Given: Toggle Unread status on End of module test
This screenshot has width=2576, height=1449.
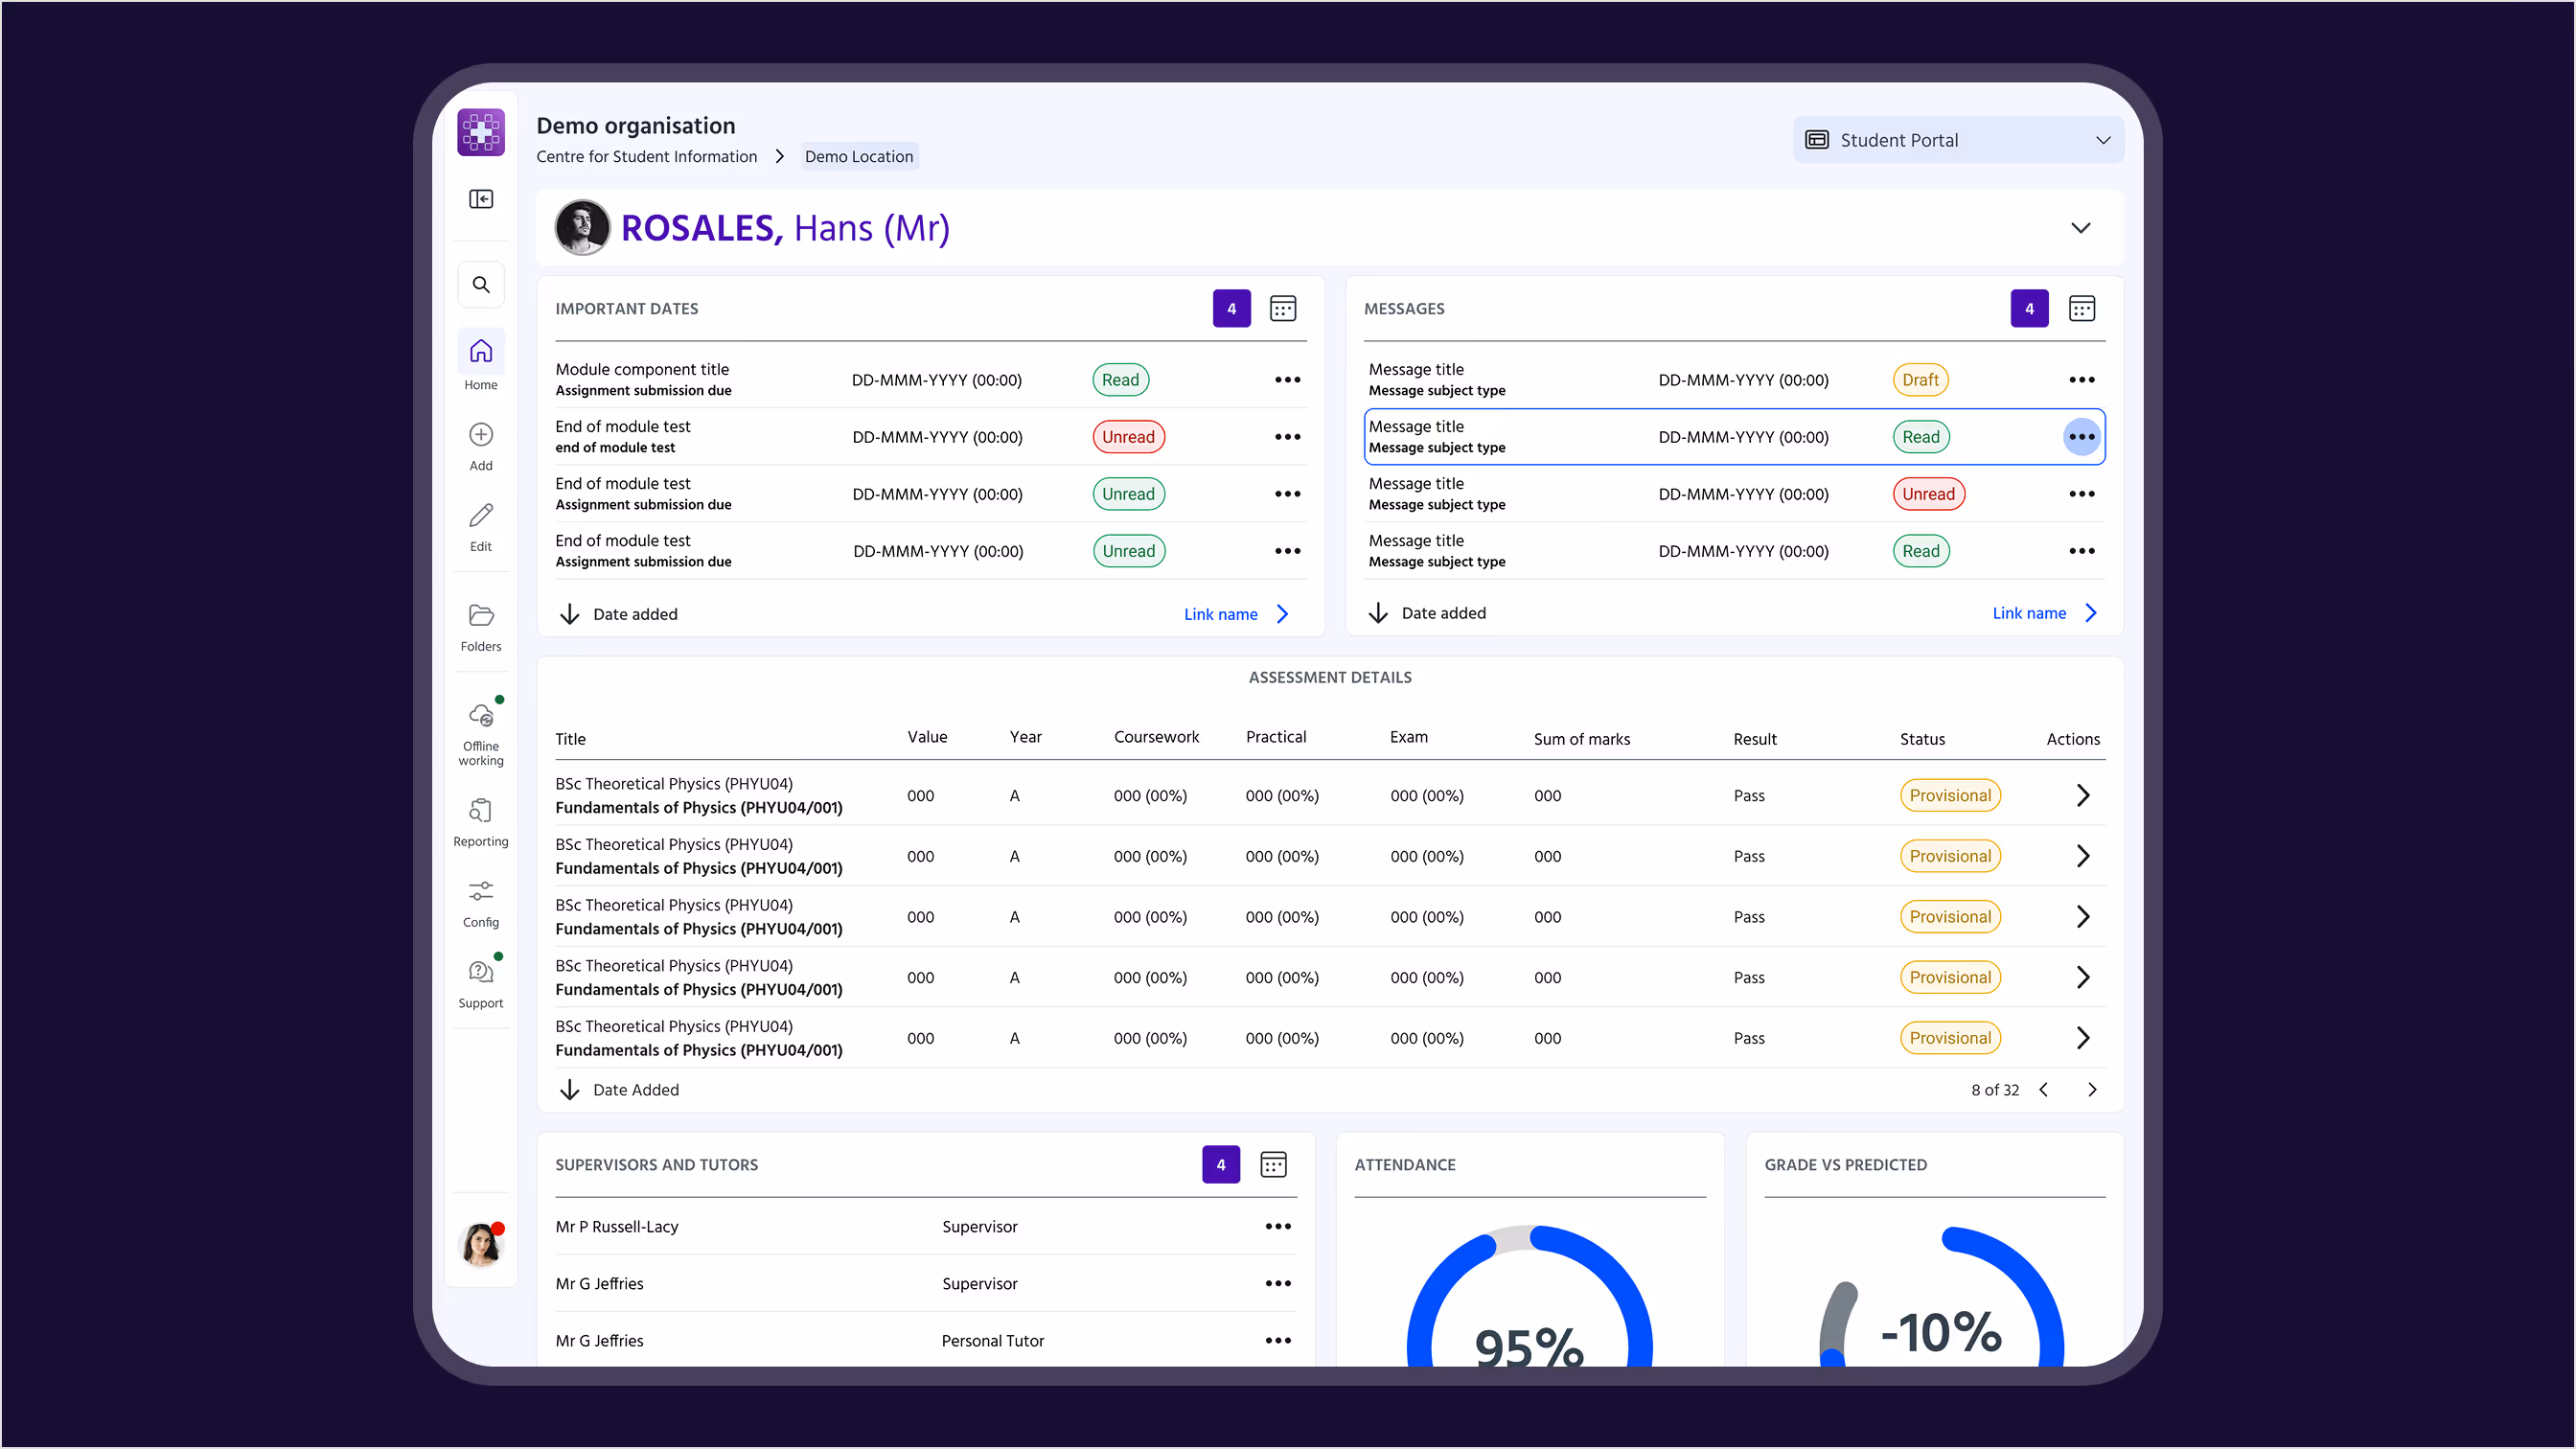Looking at the screenshot, I should pos(1128,437).
